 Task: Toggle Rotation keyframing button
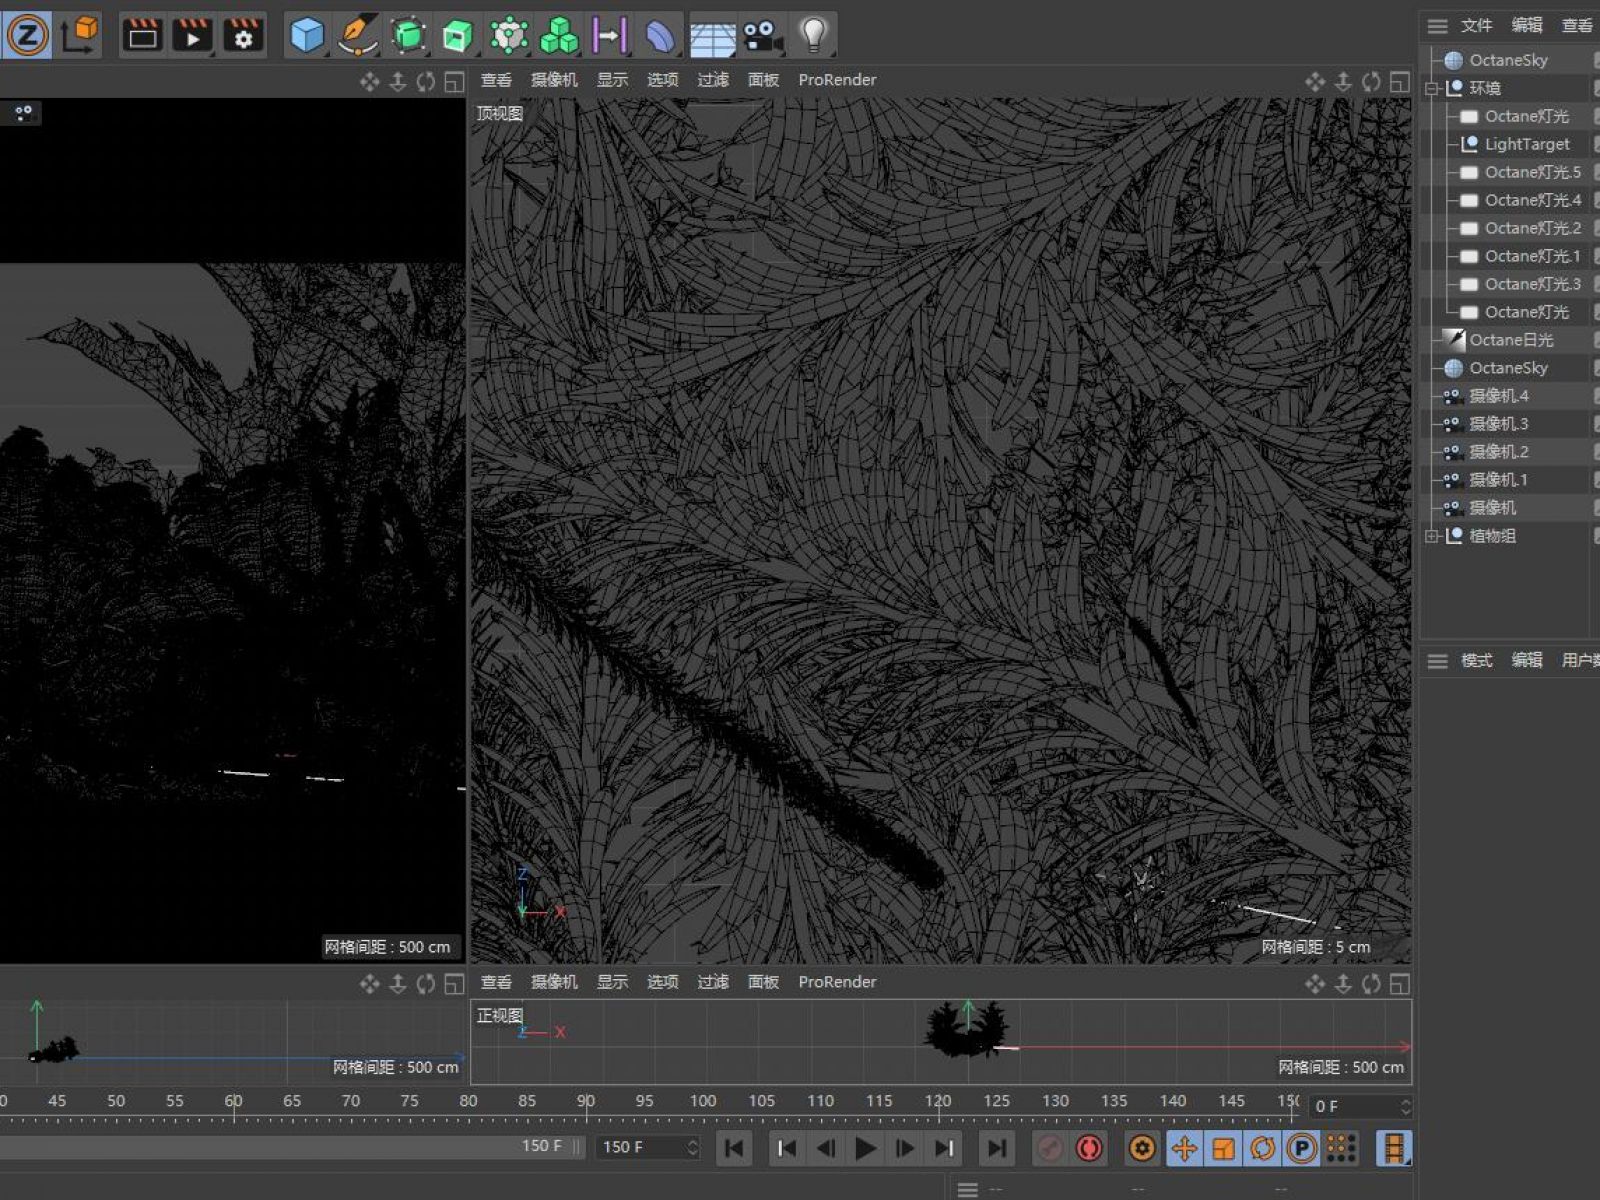click(1263, 1148)
